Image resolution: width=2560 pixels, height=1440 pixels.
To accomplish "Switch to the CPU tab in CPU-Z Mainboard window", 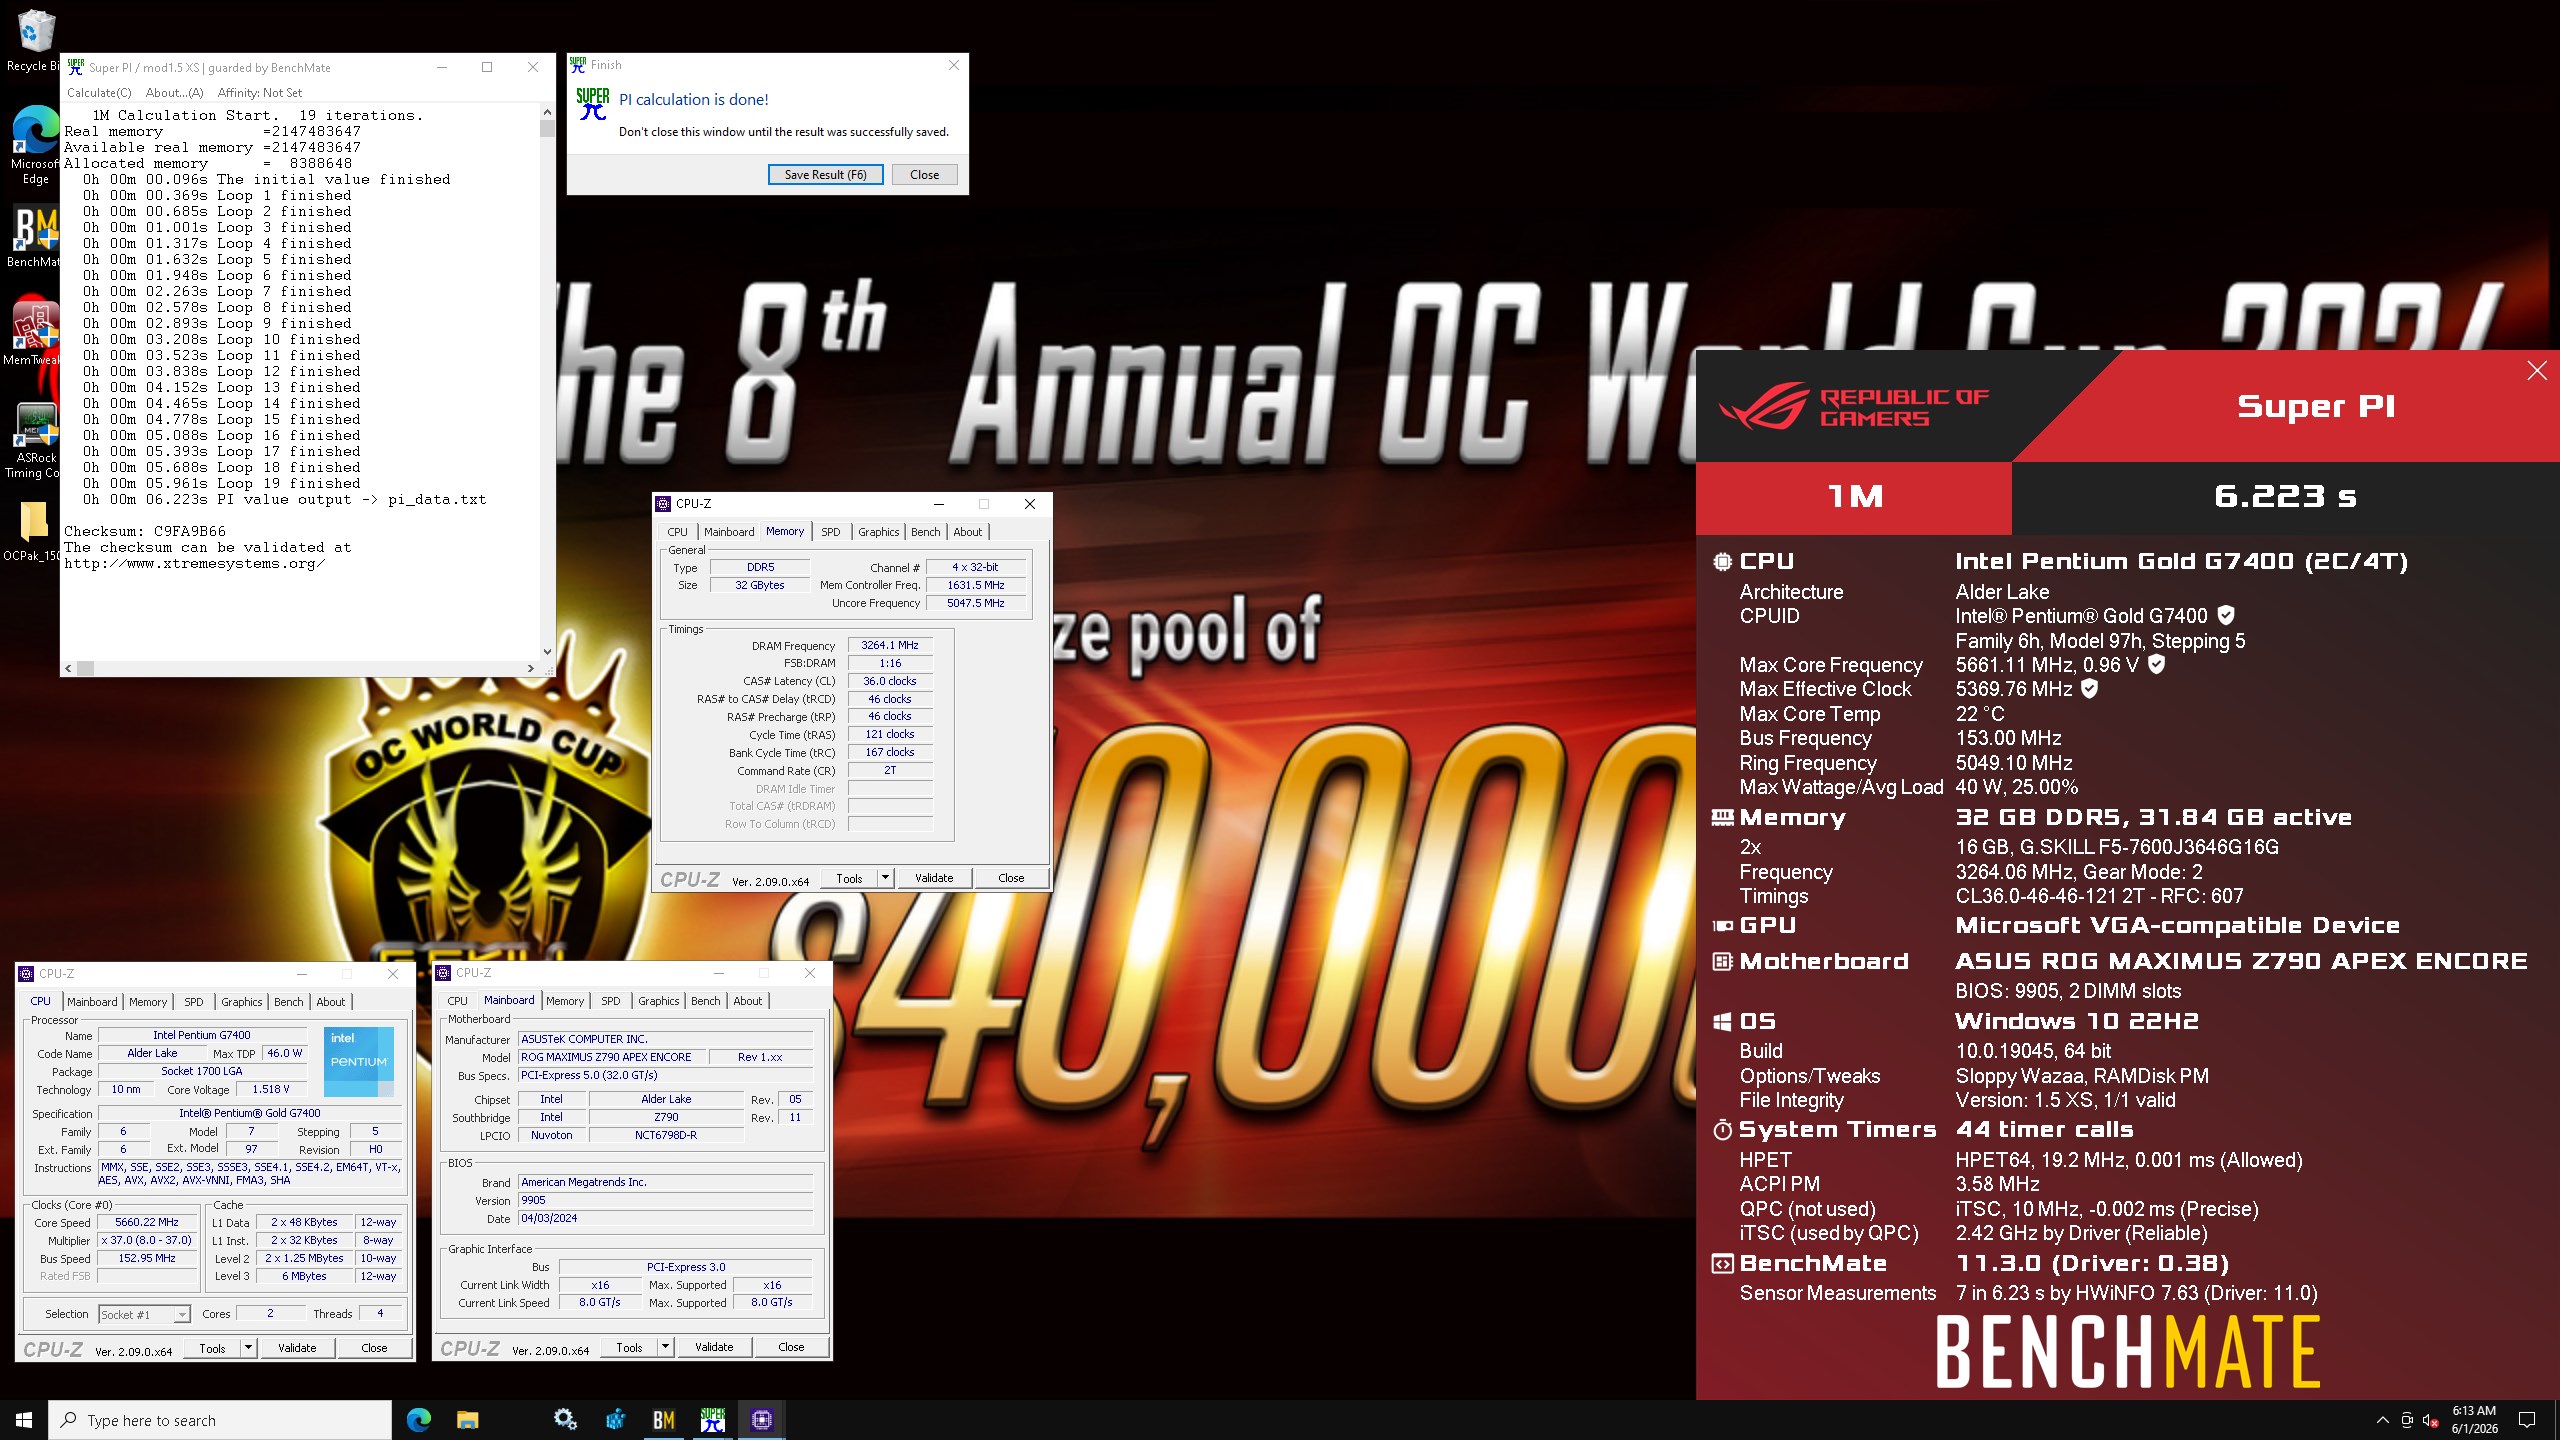I will pos(457,1001).
